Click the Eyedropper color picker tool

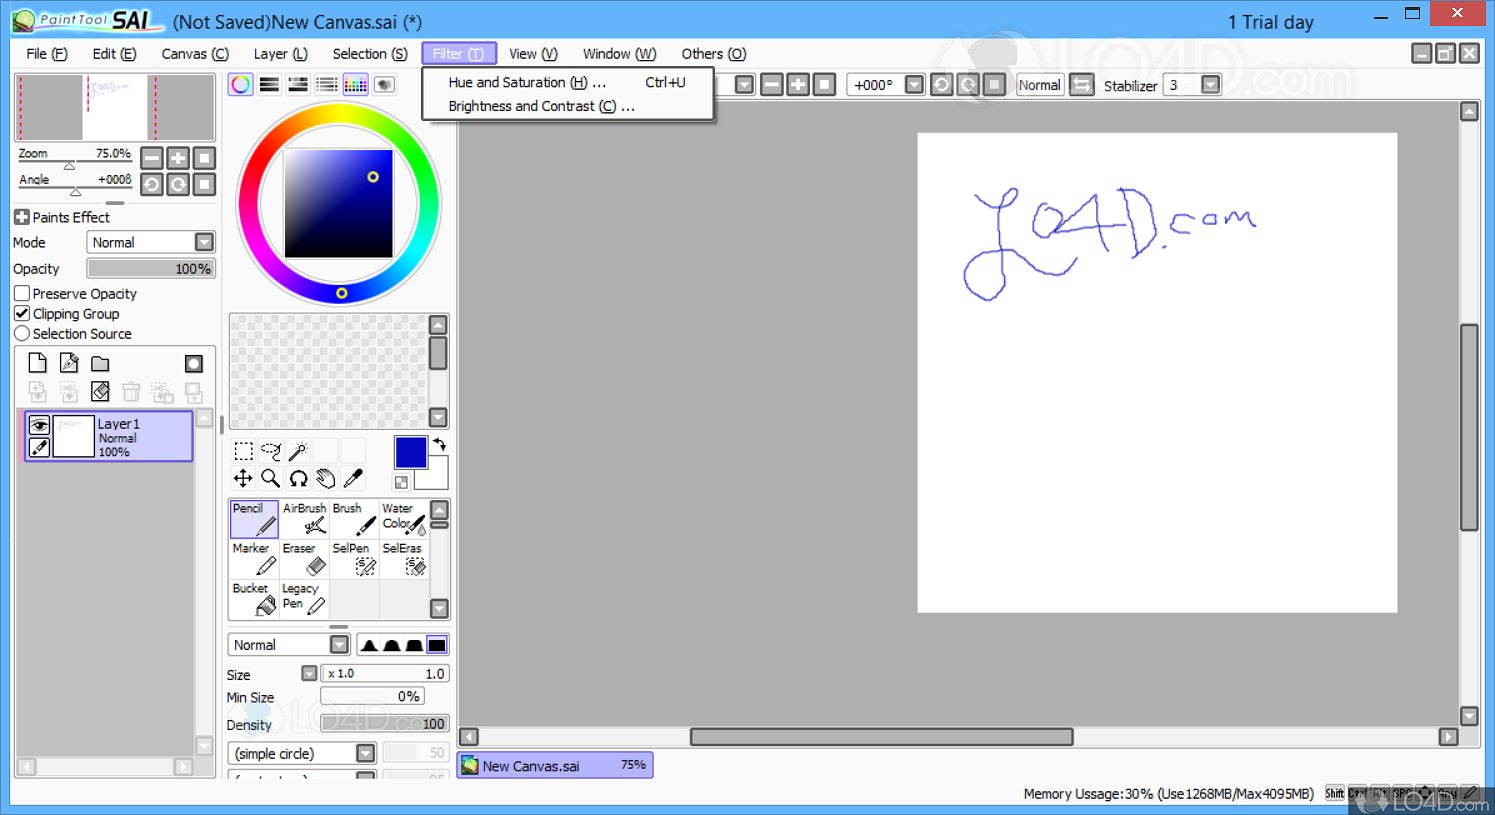coord(353,479)
